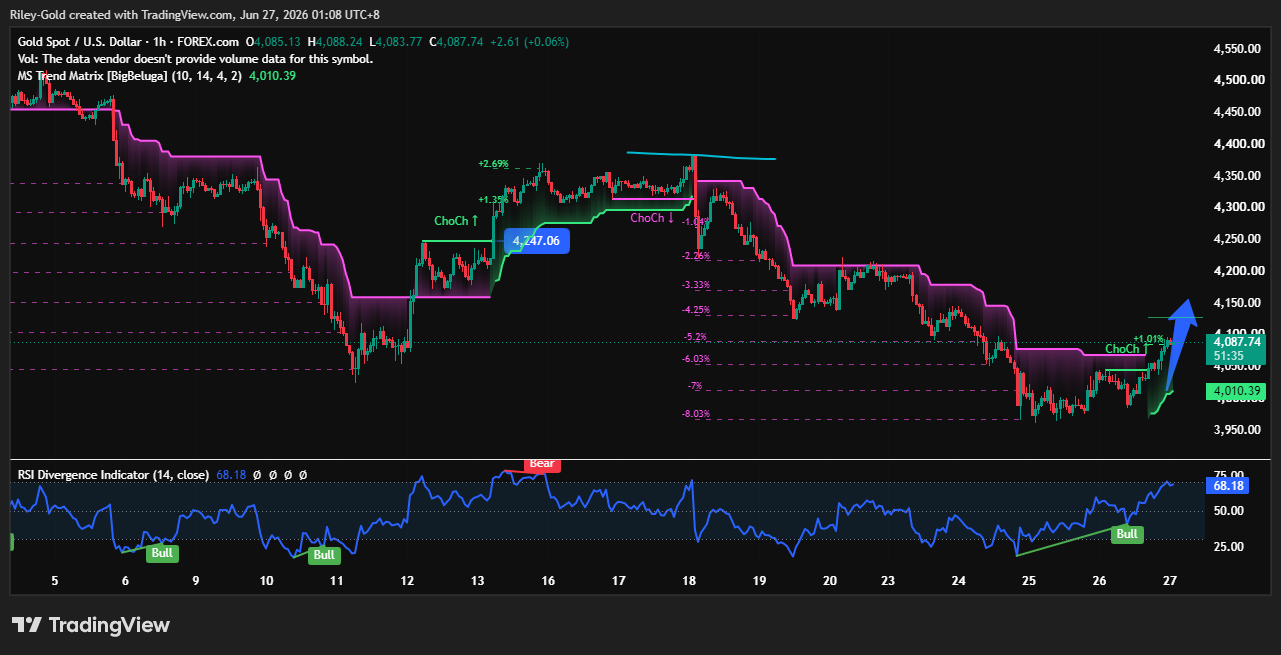The image size is (1281, 655).
Task: Click the close value C4,087.74 in the legend
Action: point(456,42)
